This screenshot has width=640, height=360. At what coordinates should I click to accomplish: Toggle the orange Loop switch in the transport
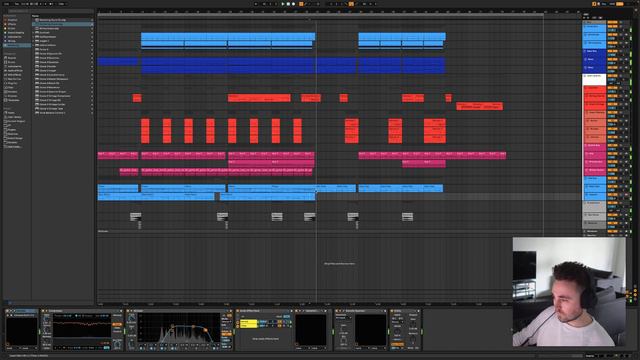pos(351,4)
